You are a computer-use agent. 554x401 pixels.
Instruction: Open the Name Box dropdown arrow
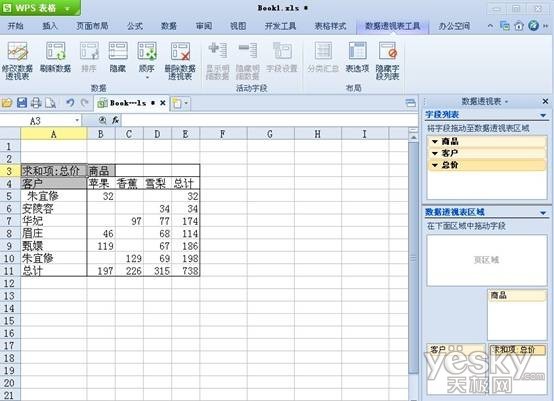tap(77, 121)
